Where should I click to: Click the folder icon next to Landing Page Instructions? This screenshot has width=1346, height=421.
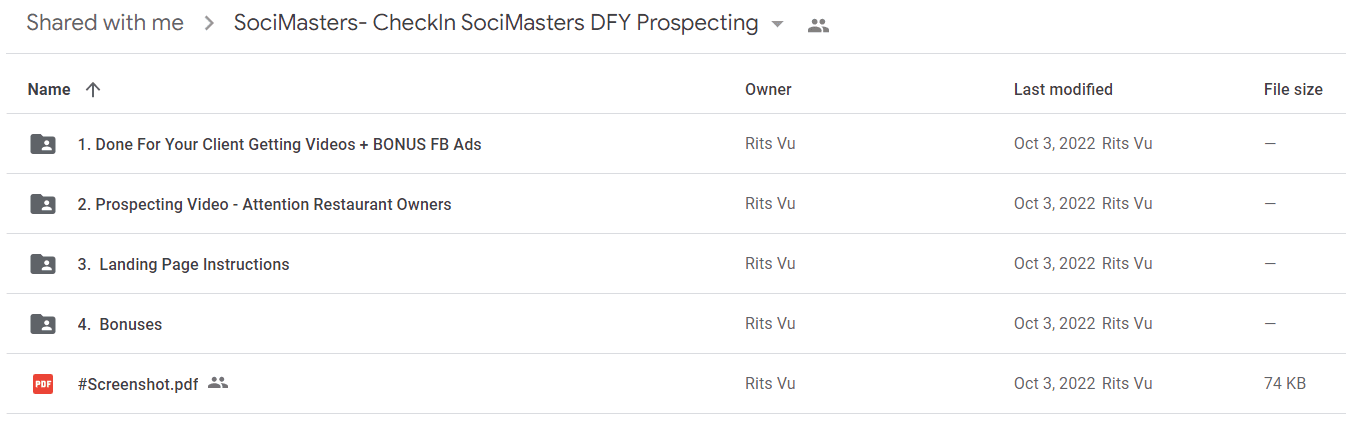tap(43, 264)
